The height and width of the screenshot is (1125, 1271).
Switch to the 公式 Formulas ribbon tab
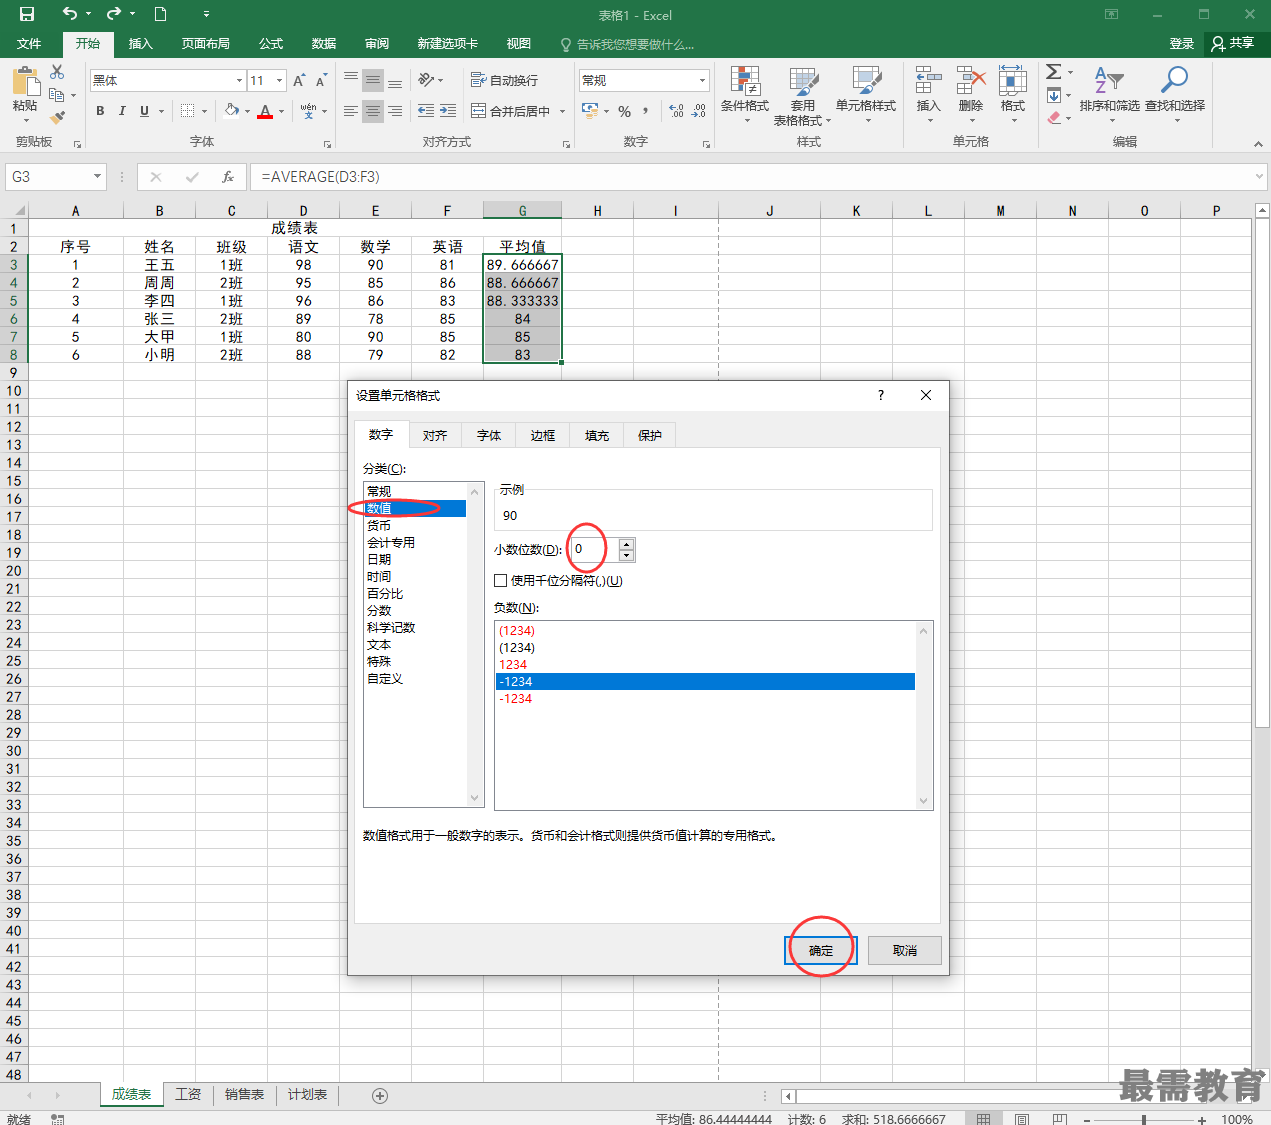point(271,44)
